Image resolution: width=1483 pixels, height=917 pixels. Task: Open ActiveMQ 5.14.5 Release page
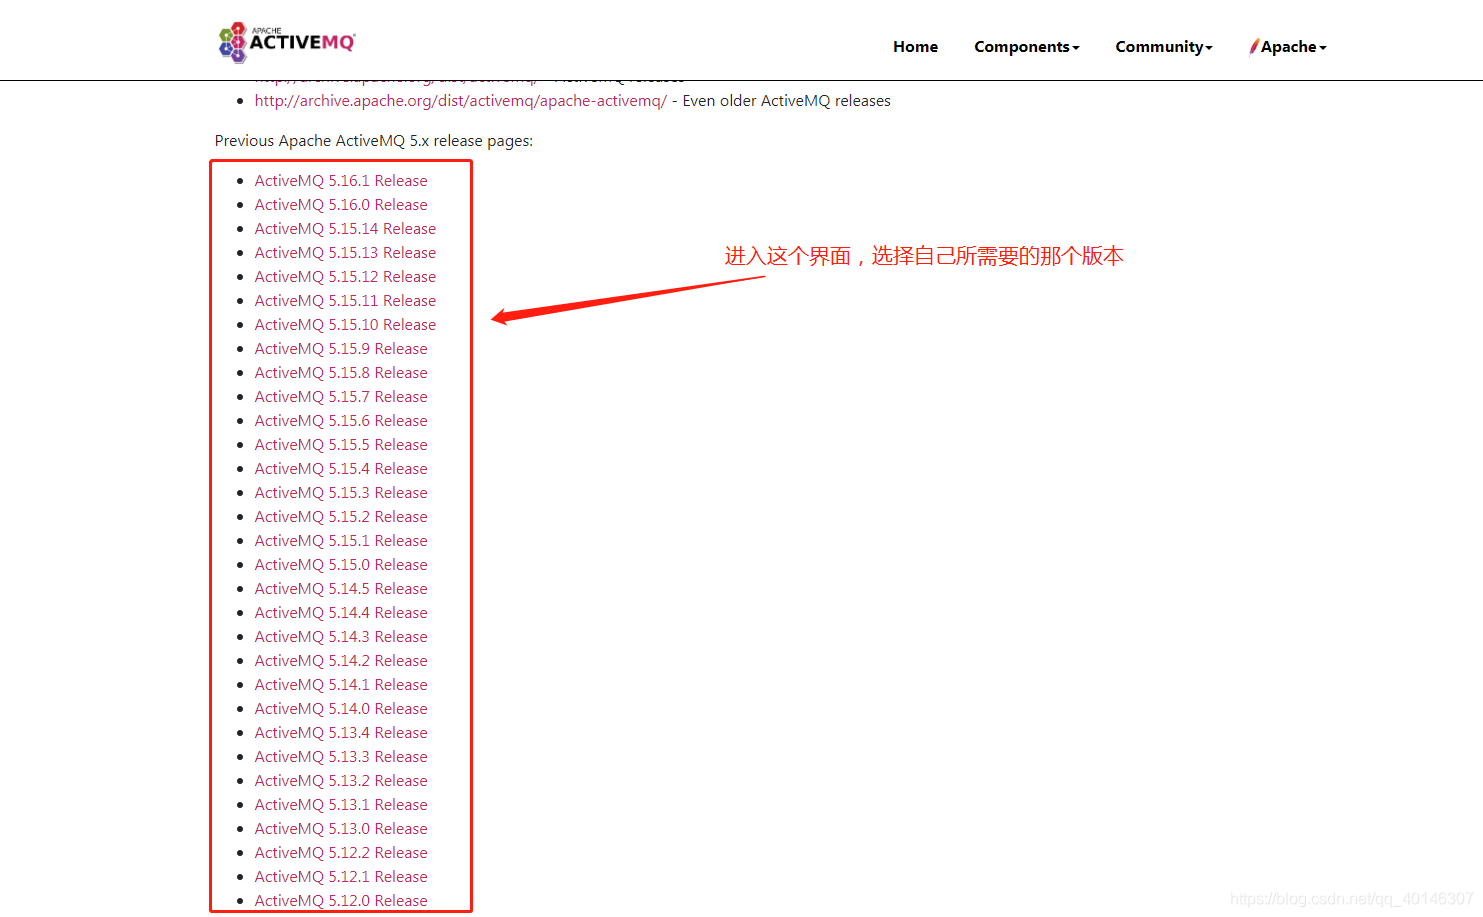341,589
